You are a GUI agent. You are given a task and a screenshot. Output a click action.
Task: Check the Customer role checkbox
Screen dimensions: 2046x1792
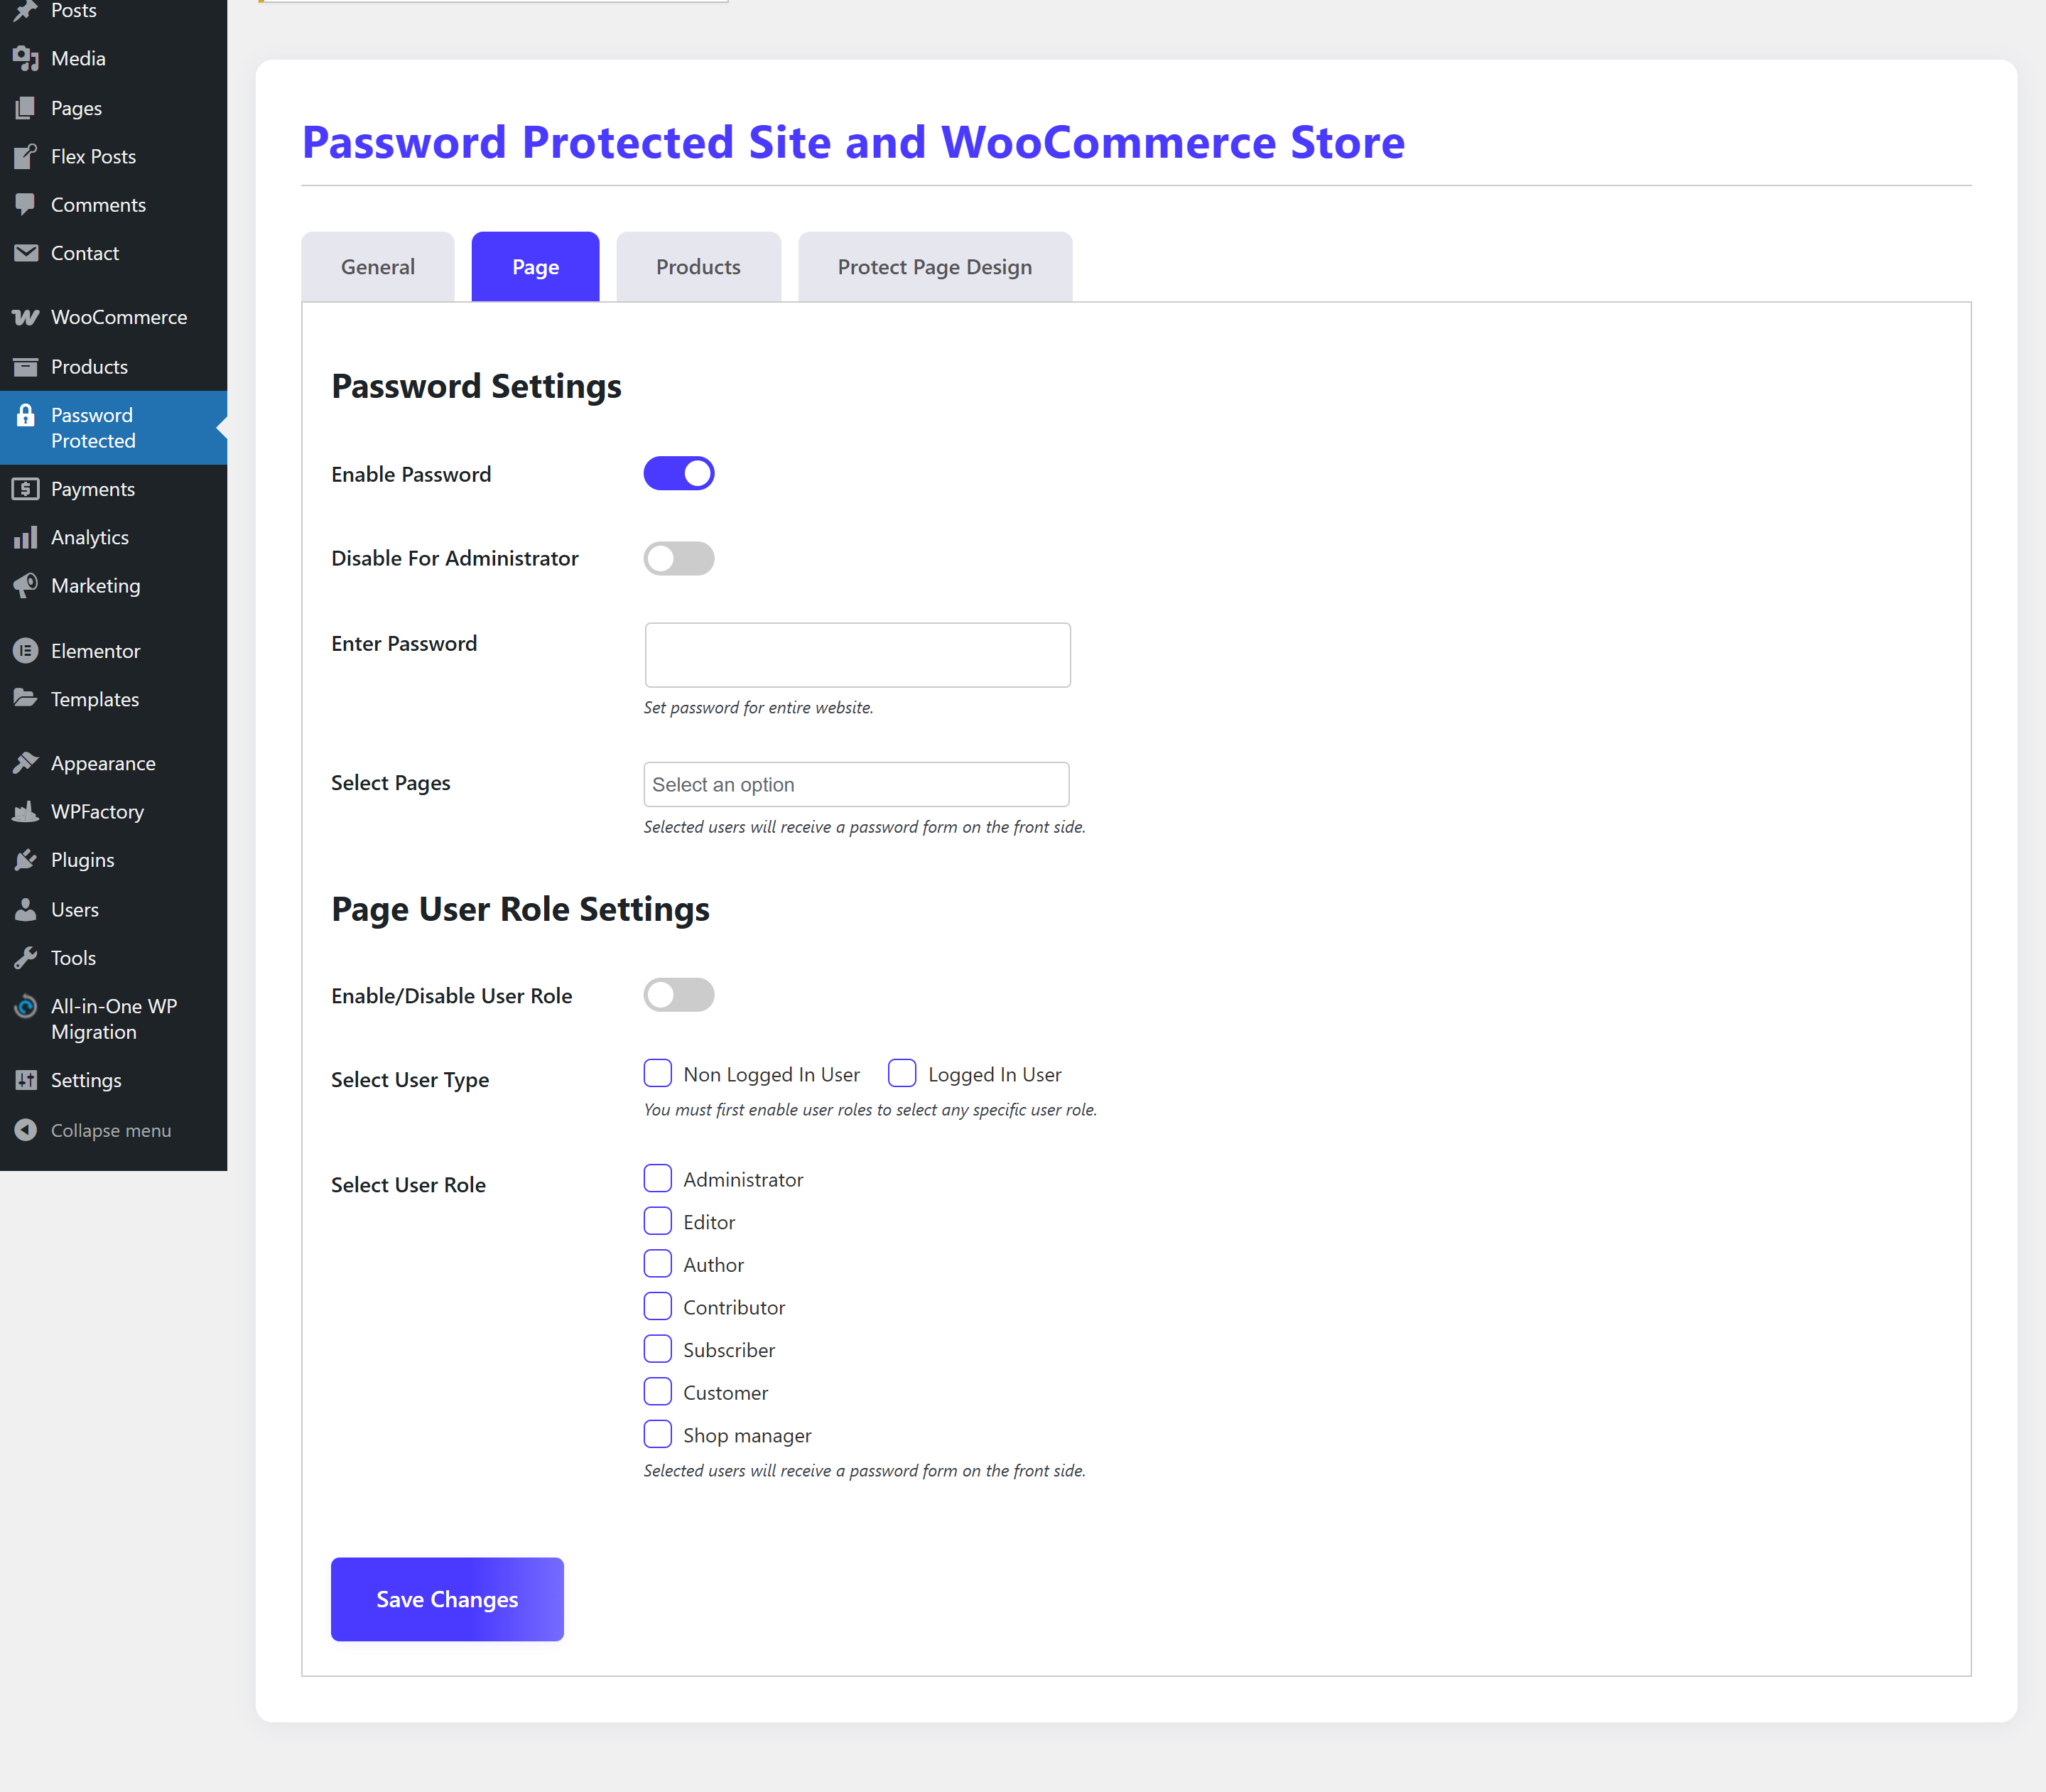[x=658, y=1391]
